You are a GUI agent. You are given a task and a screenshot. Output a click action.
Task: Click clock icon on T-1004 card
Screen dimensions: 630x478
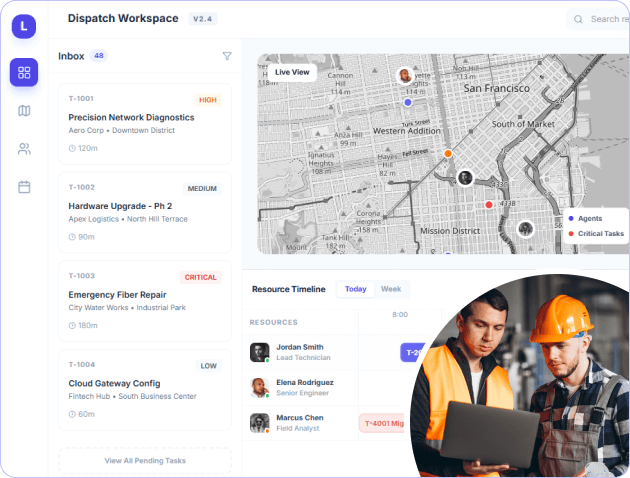coord(72,414)
